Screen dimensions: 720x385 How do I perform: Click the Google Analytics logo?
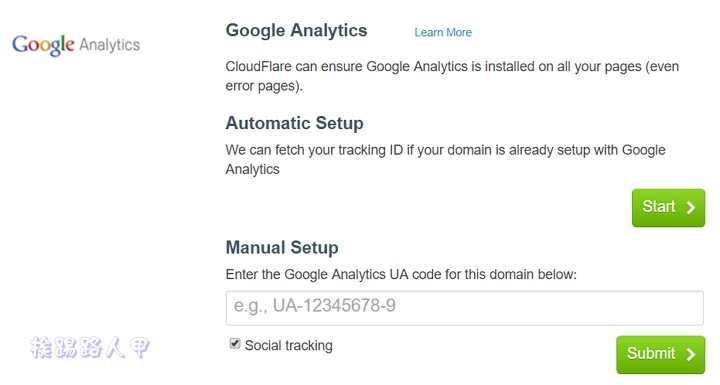click(76, 45)
